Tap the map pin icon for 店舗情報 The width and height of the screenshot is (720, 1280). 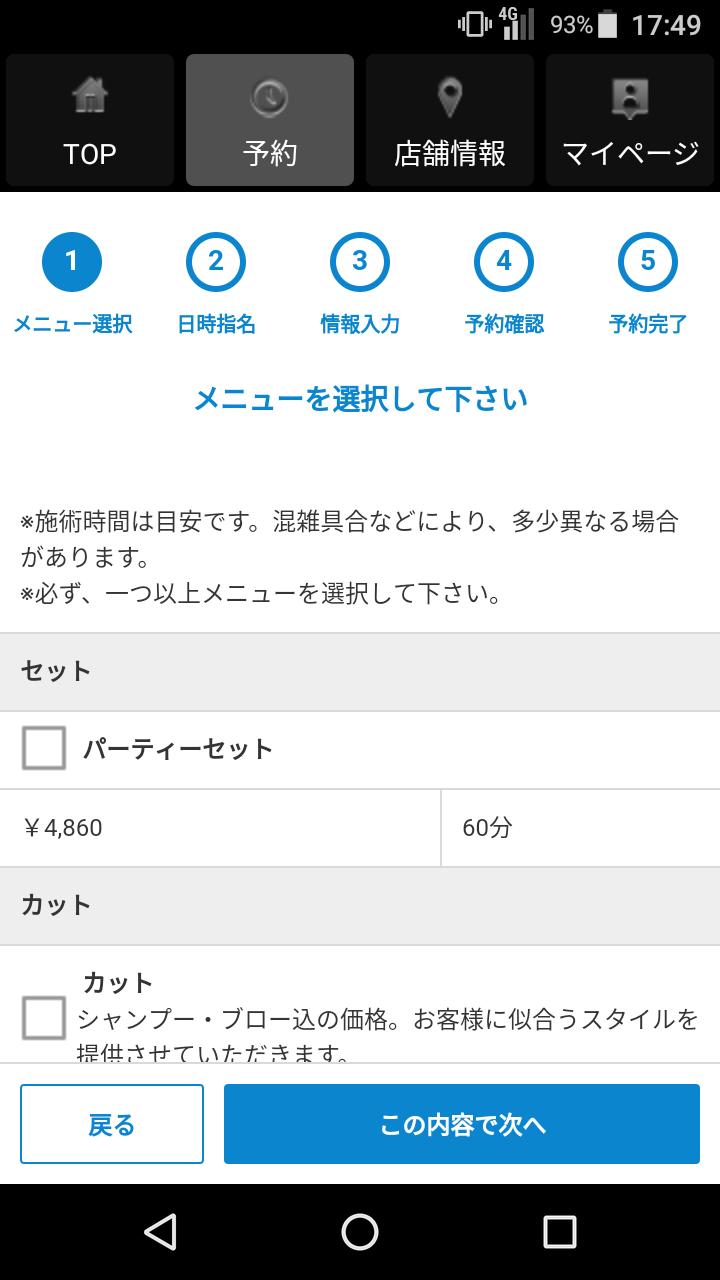450,98
